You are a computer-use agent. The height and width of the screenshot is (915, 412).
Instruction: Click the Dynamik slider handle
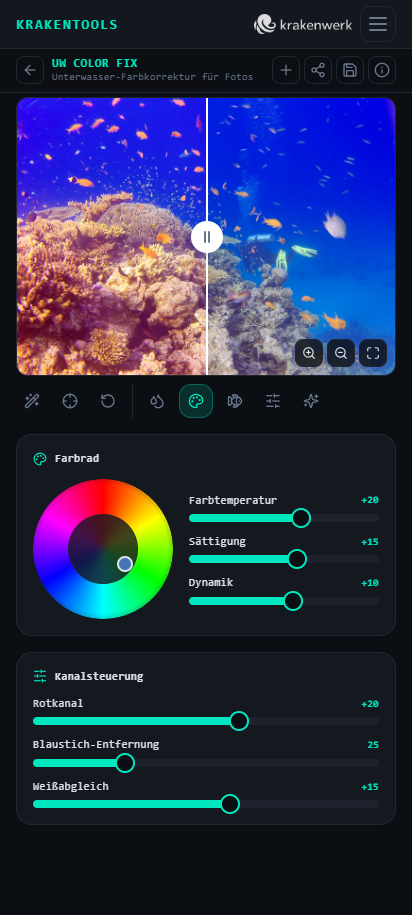tap(293, 600)
